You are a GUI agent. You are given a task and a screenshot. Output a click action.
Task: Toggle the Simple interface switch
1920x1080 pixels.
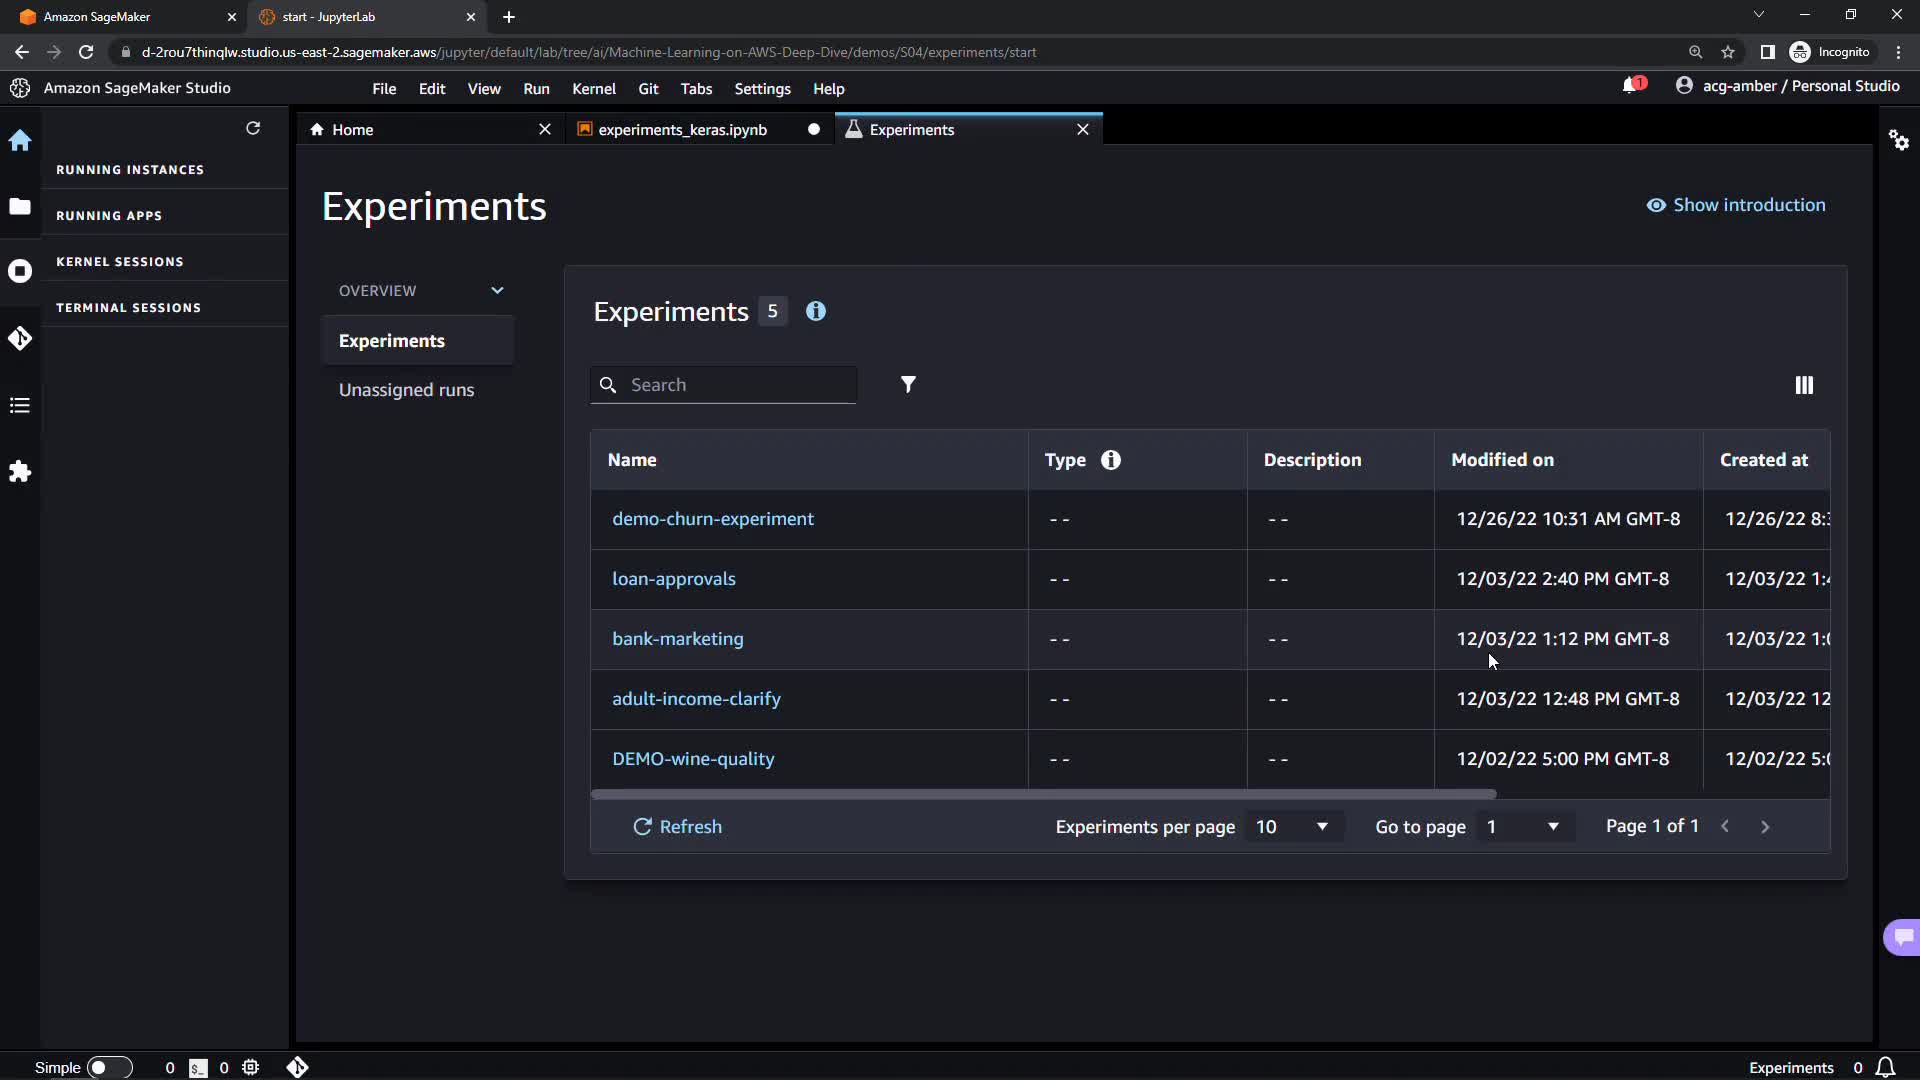tap(109, 1067)
